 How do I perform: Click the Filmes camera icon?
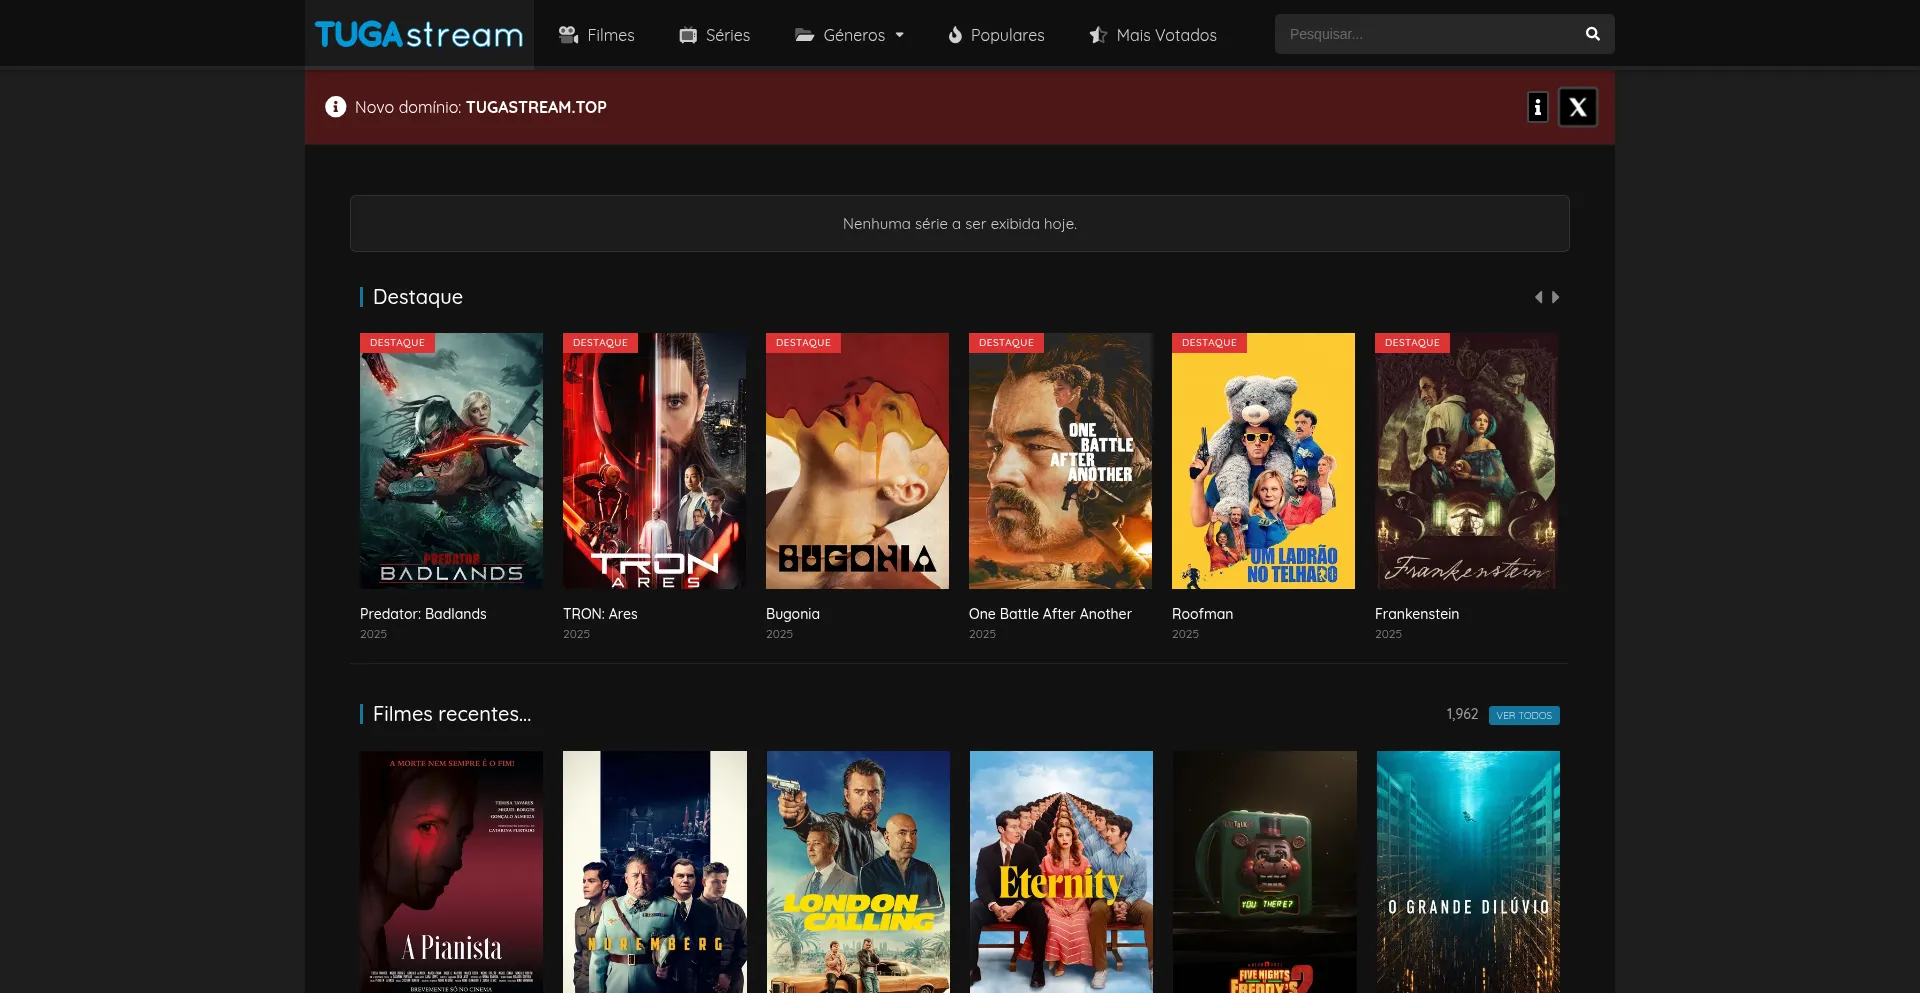(569, 35)
